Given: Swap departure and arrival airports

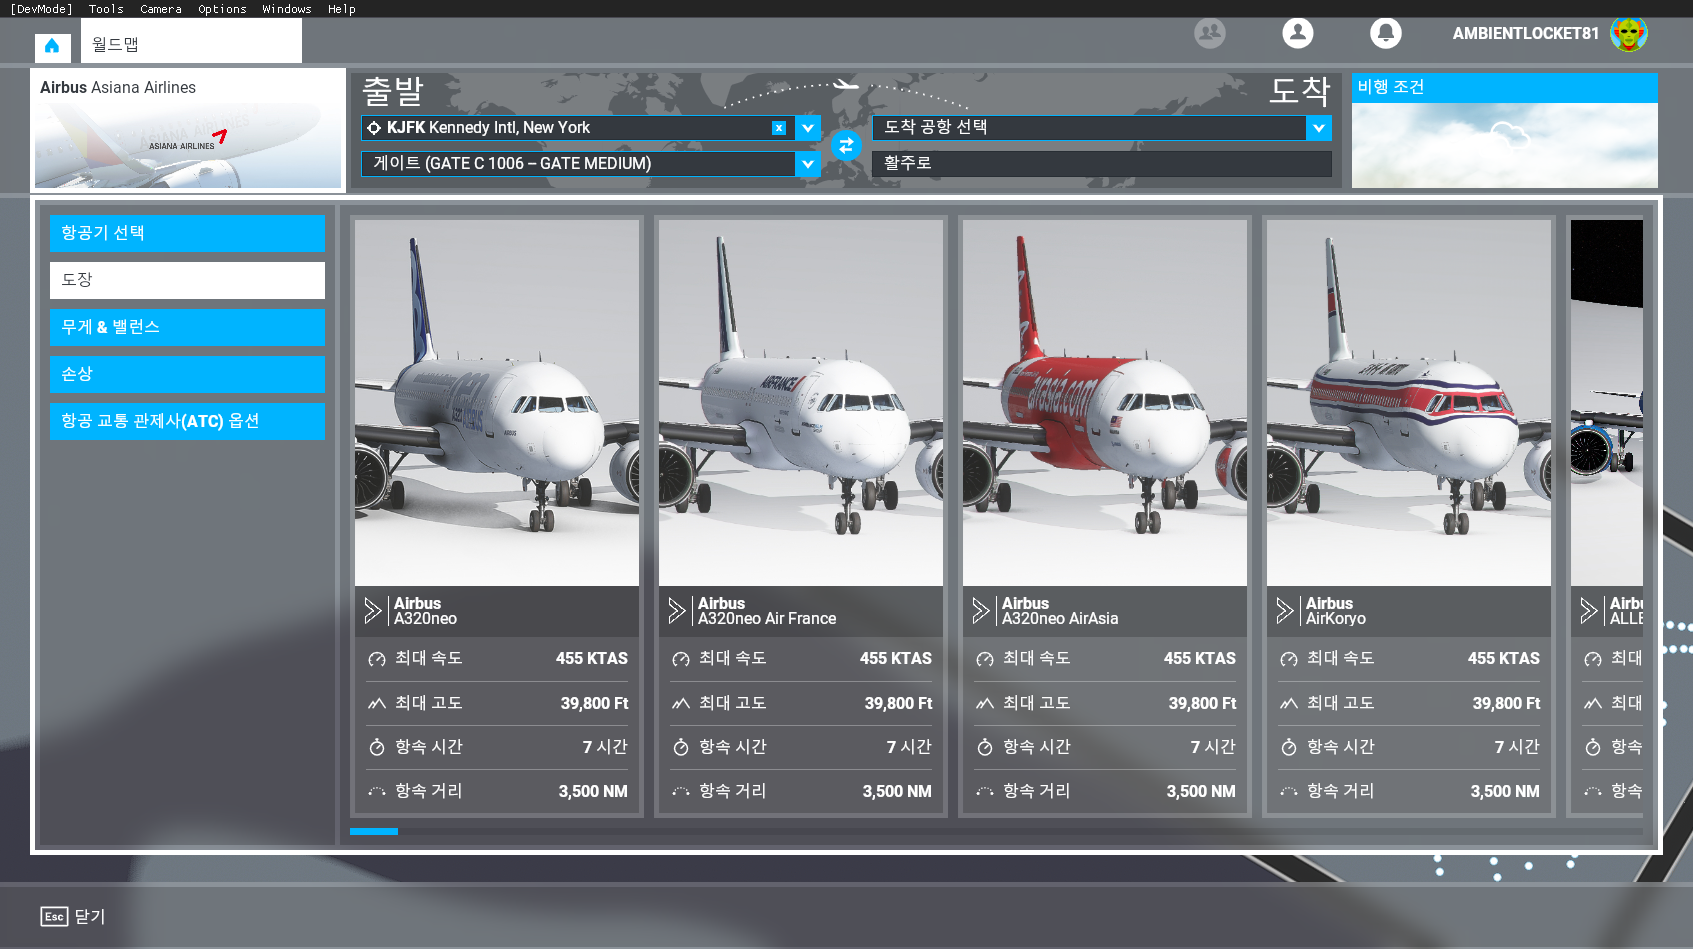Looking at the screenshot, I should click(x=846, y=145).
